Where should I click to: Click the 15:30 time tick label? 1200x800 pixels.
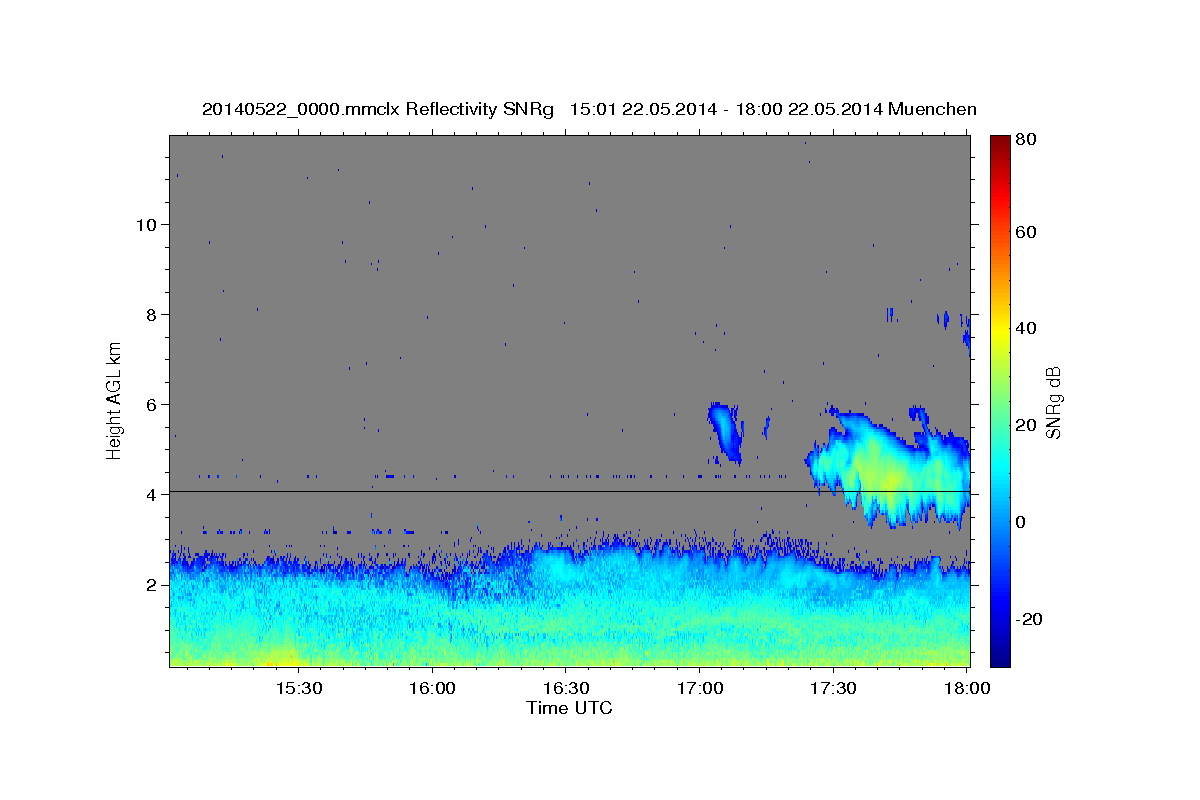(298, 689)
